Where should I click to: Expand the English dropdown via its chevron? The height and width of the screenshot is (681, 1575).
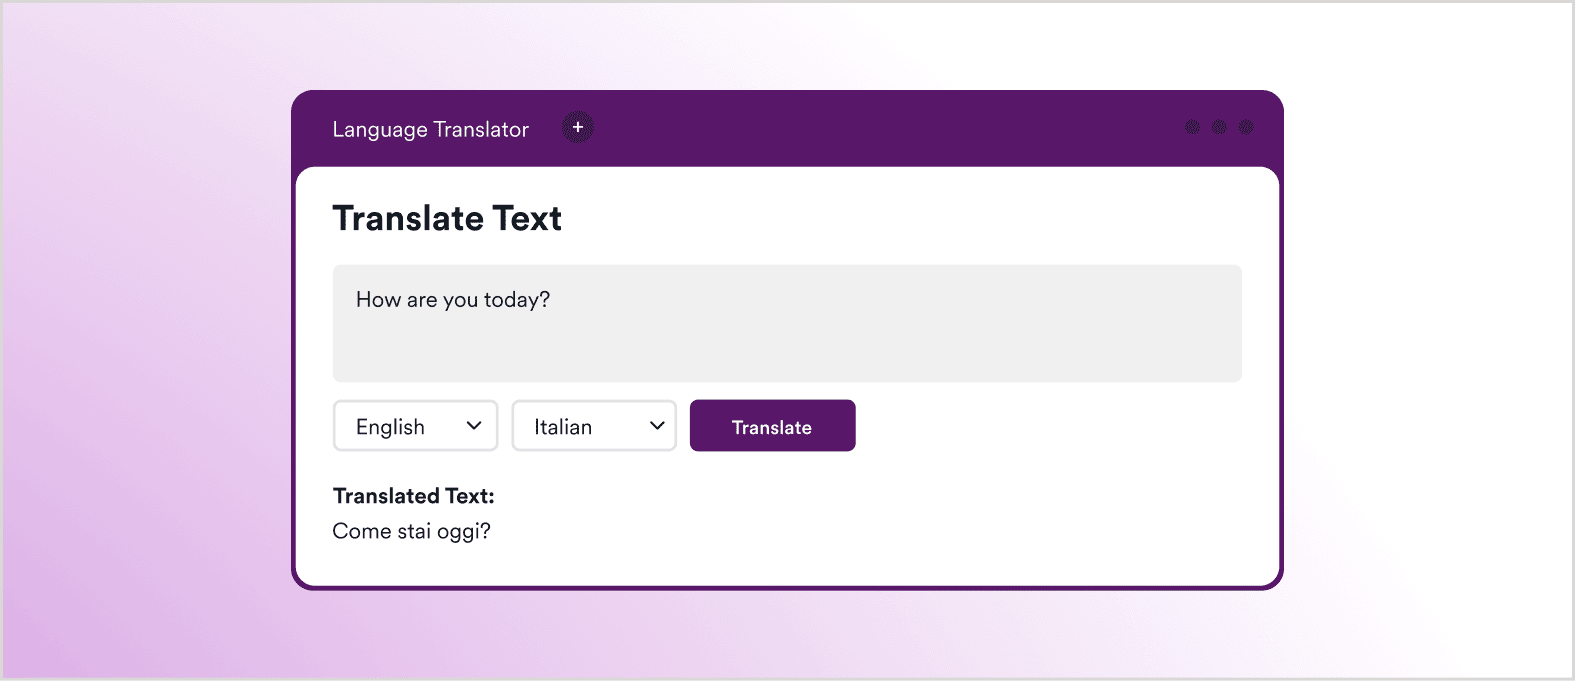point(474,426)
